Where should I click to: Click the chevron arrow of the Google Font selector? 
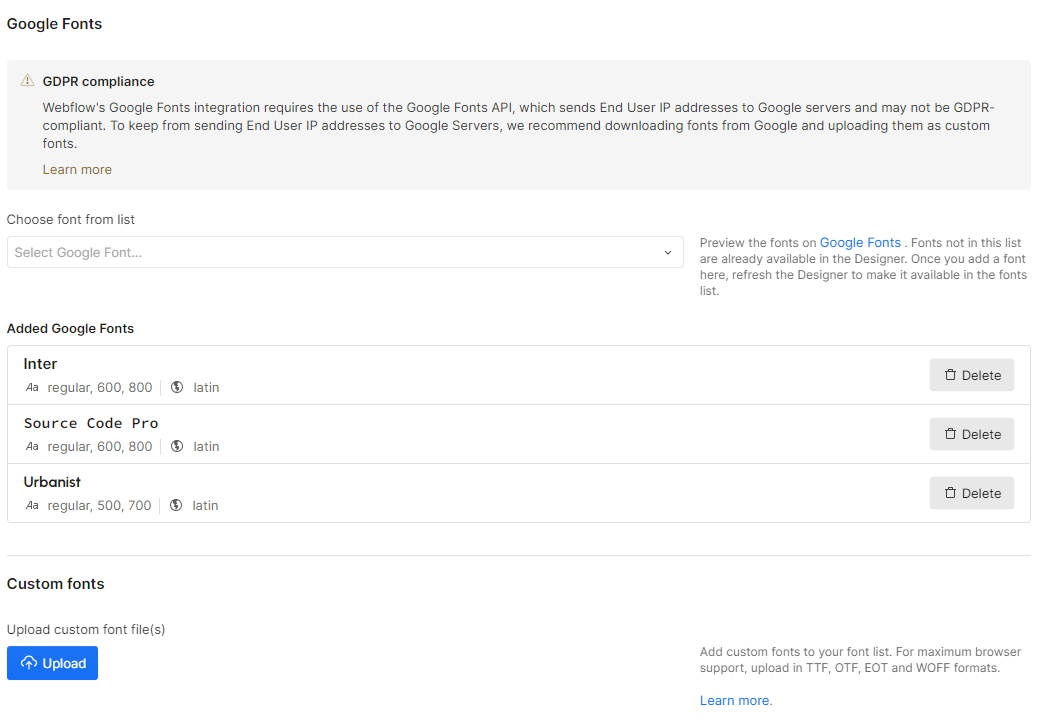668,252
